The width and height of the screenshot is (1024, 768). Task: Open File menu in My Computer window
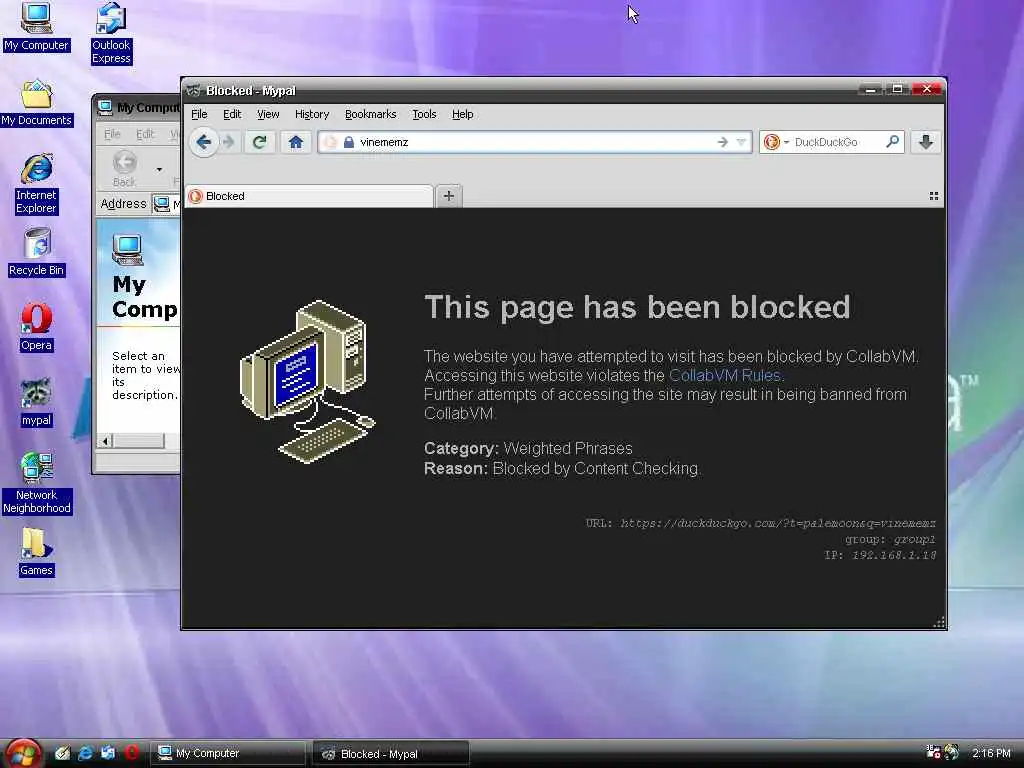tap(112, 134)
